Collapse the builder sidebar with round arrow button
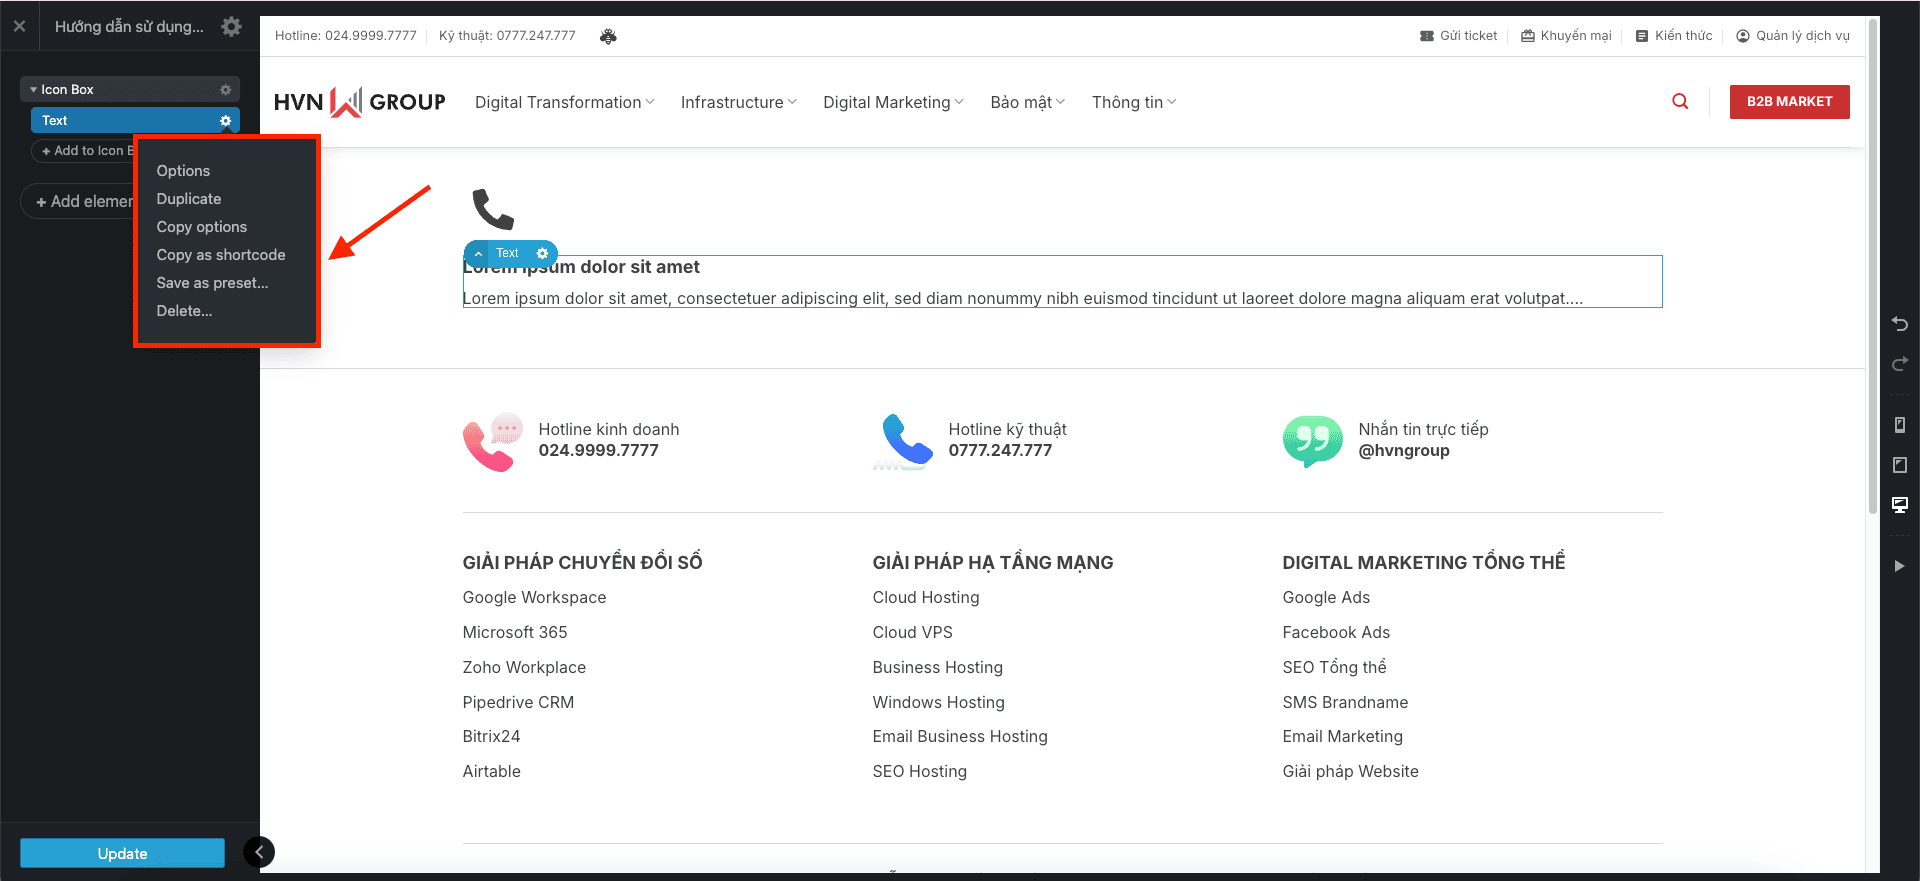This screenshot has height=881, width=1920. [x=259, y=852]
